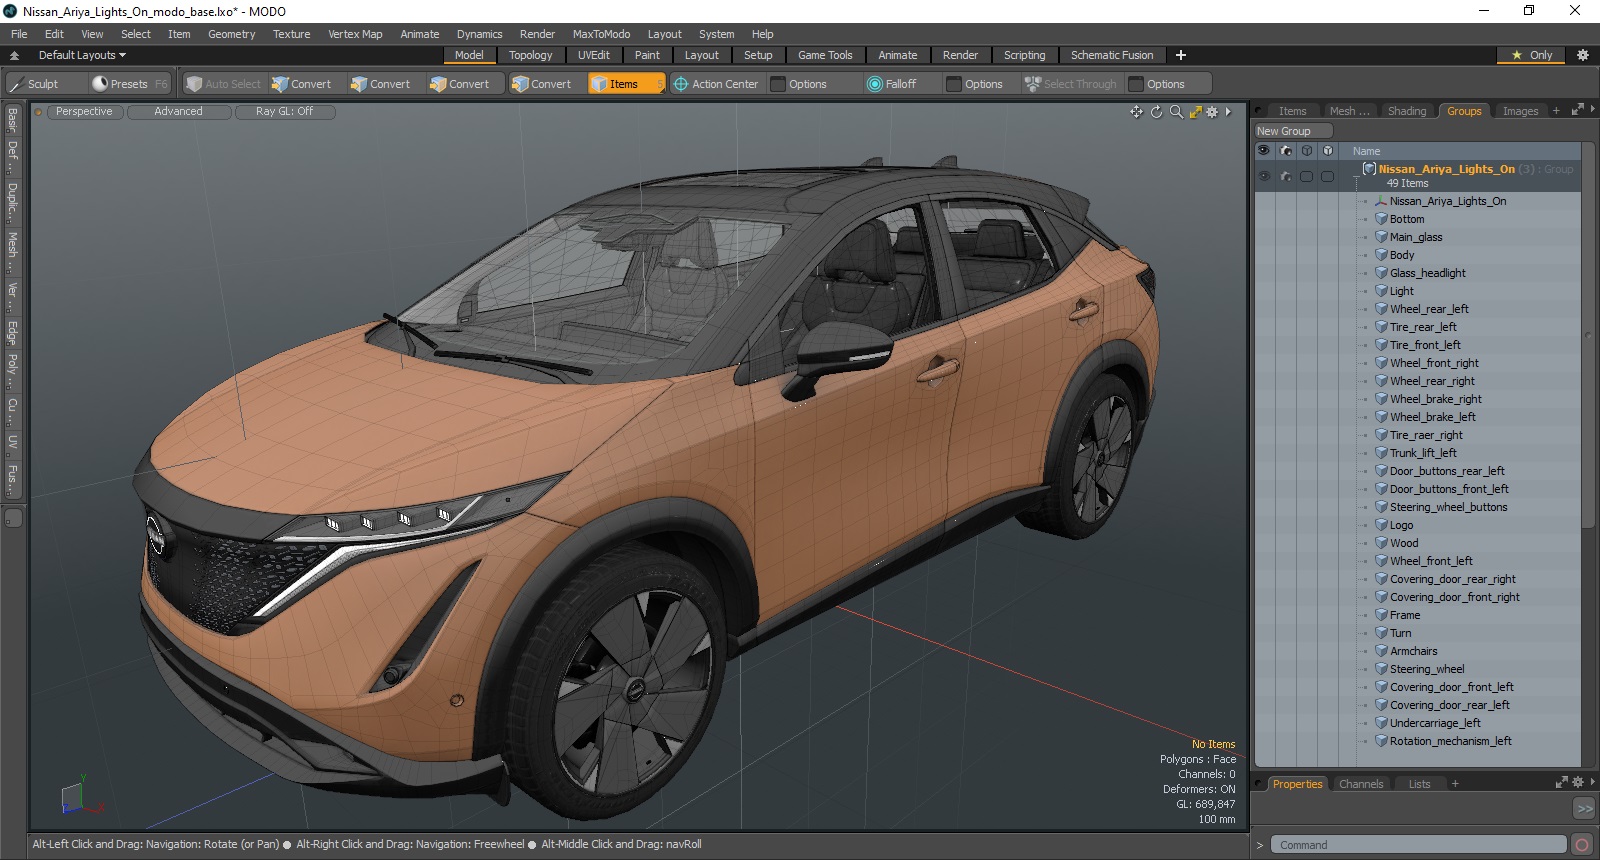1600x860 pixels.
Task: Open the Action Center options
Action: 716,84
